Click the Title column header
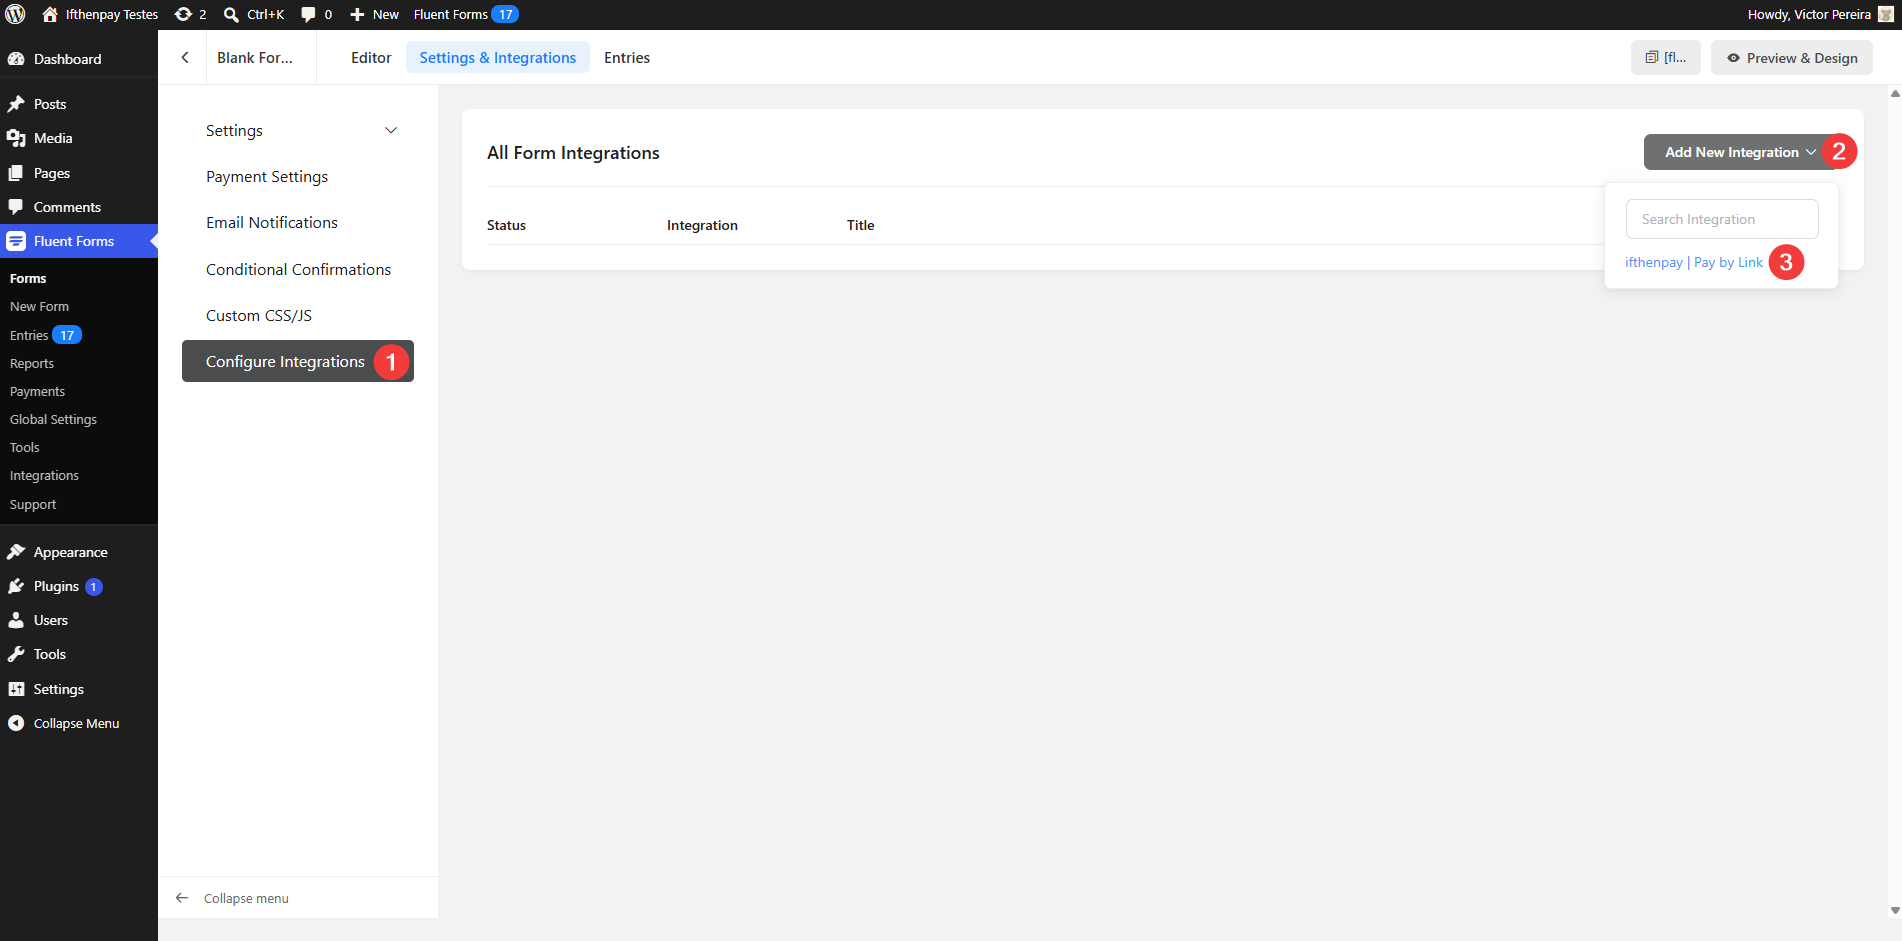The width and height of the screenshot is (1902, 941). click(x=860, y=225)
